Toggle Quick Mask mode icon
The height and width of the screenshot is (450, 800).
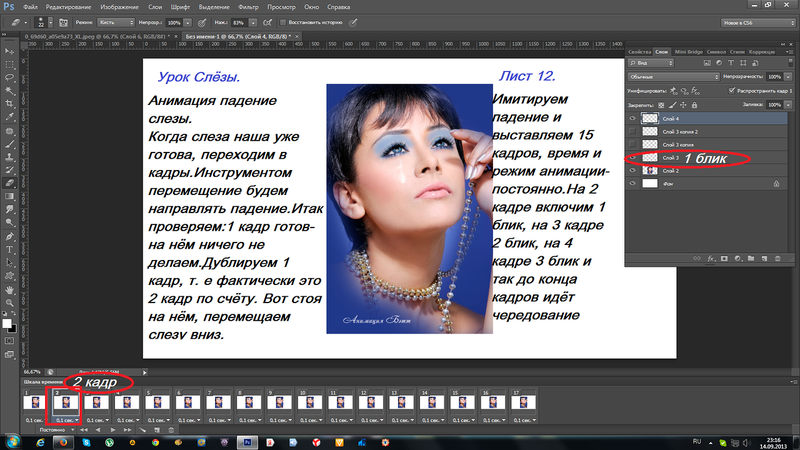click(9, 341)
